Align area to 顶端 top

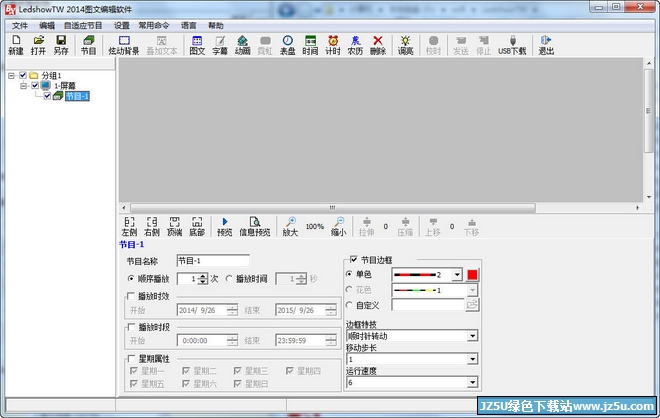[175, 226]
